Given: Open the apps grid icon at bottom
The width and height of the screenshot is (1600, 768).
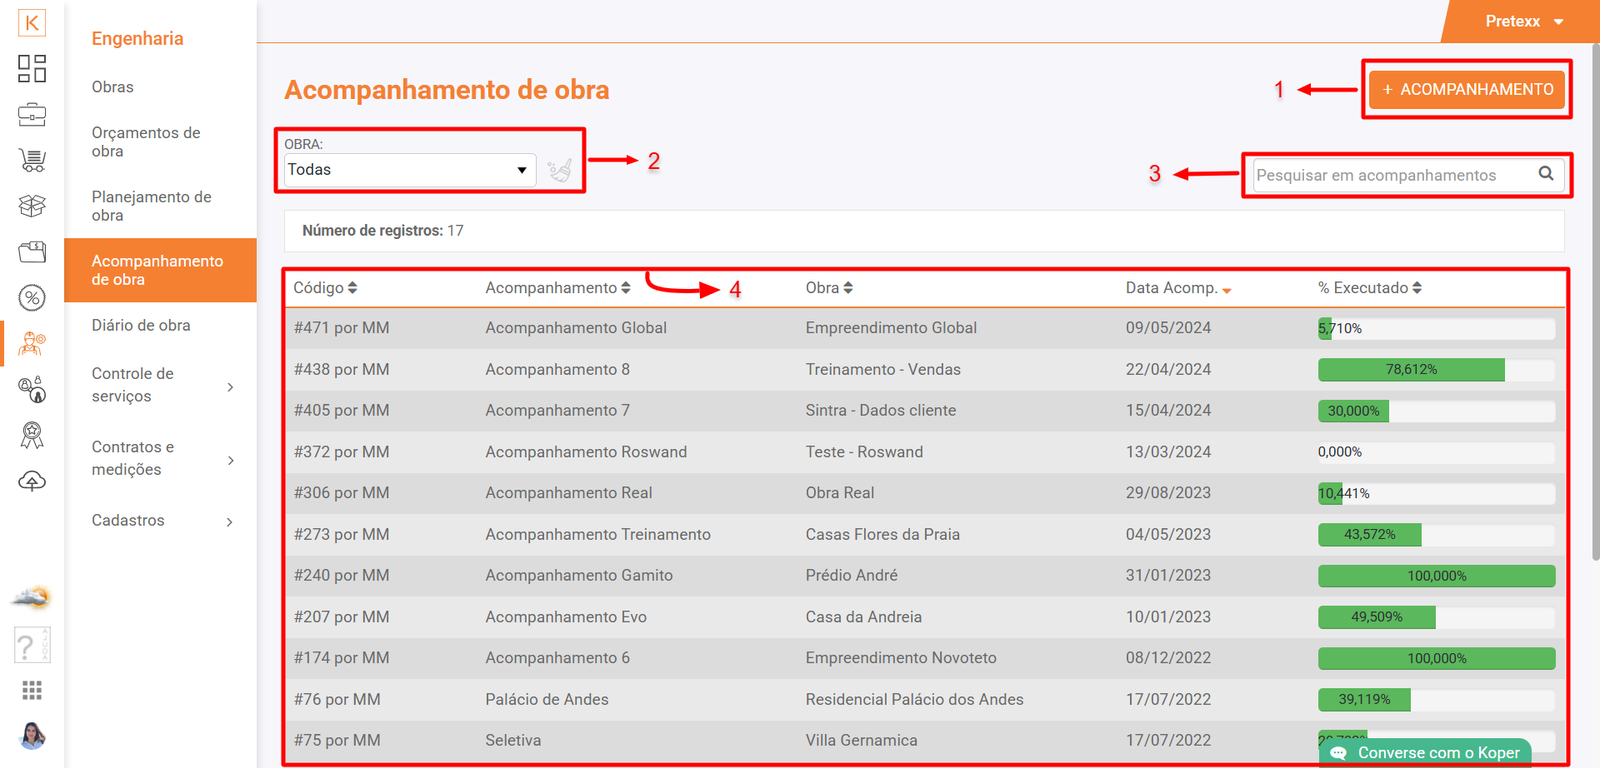Looking at the screenshot, I should [32, 690].
